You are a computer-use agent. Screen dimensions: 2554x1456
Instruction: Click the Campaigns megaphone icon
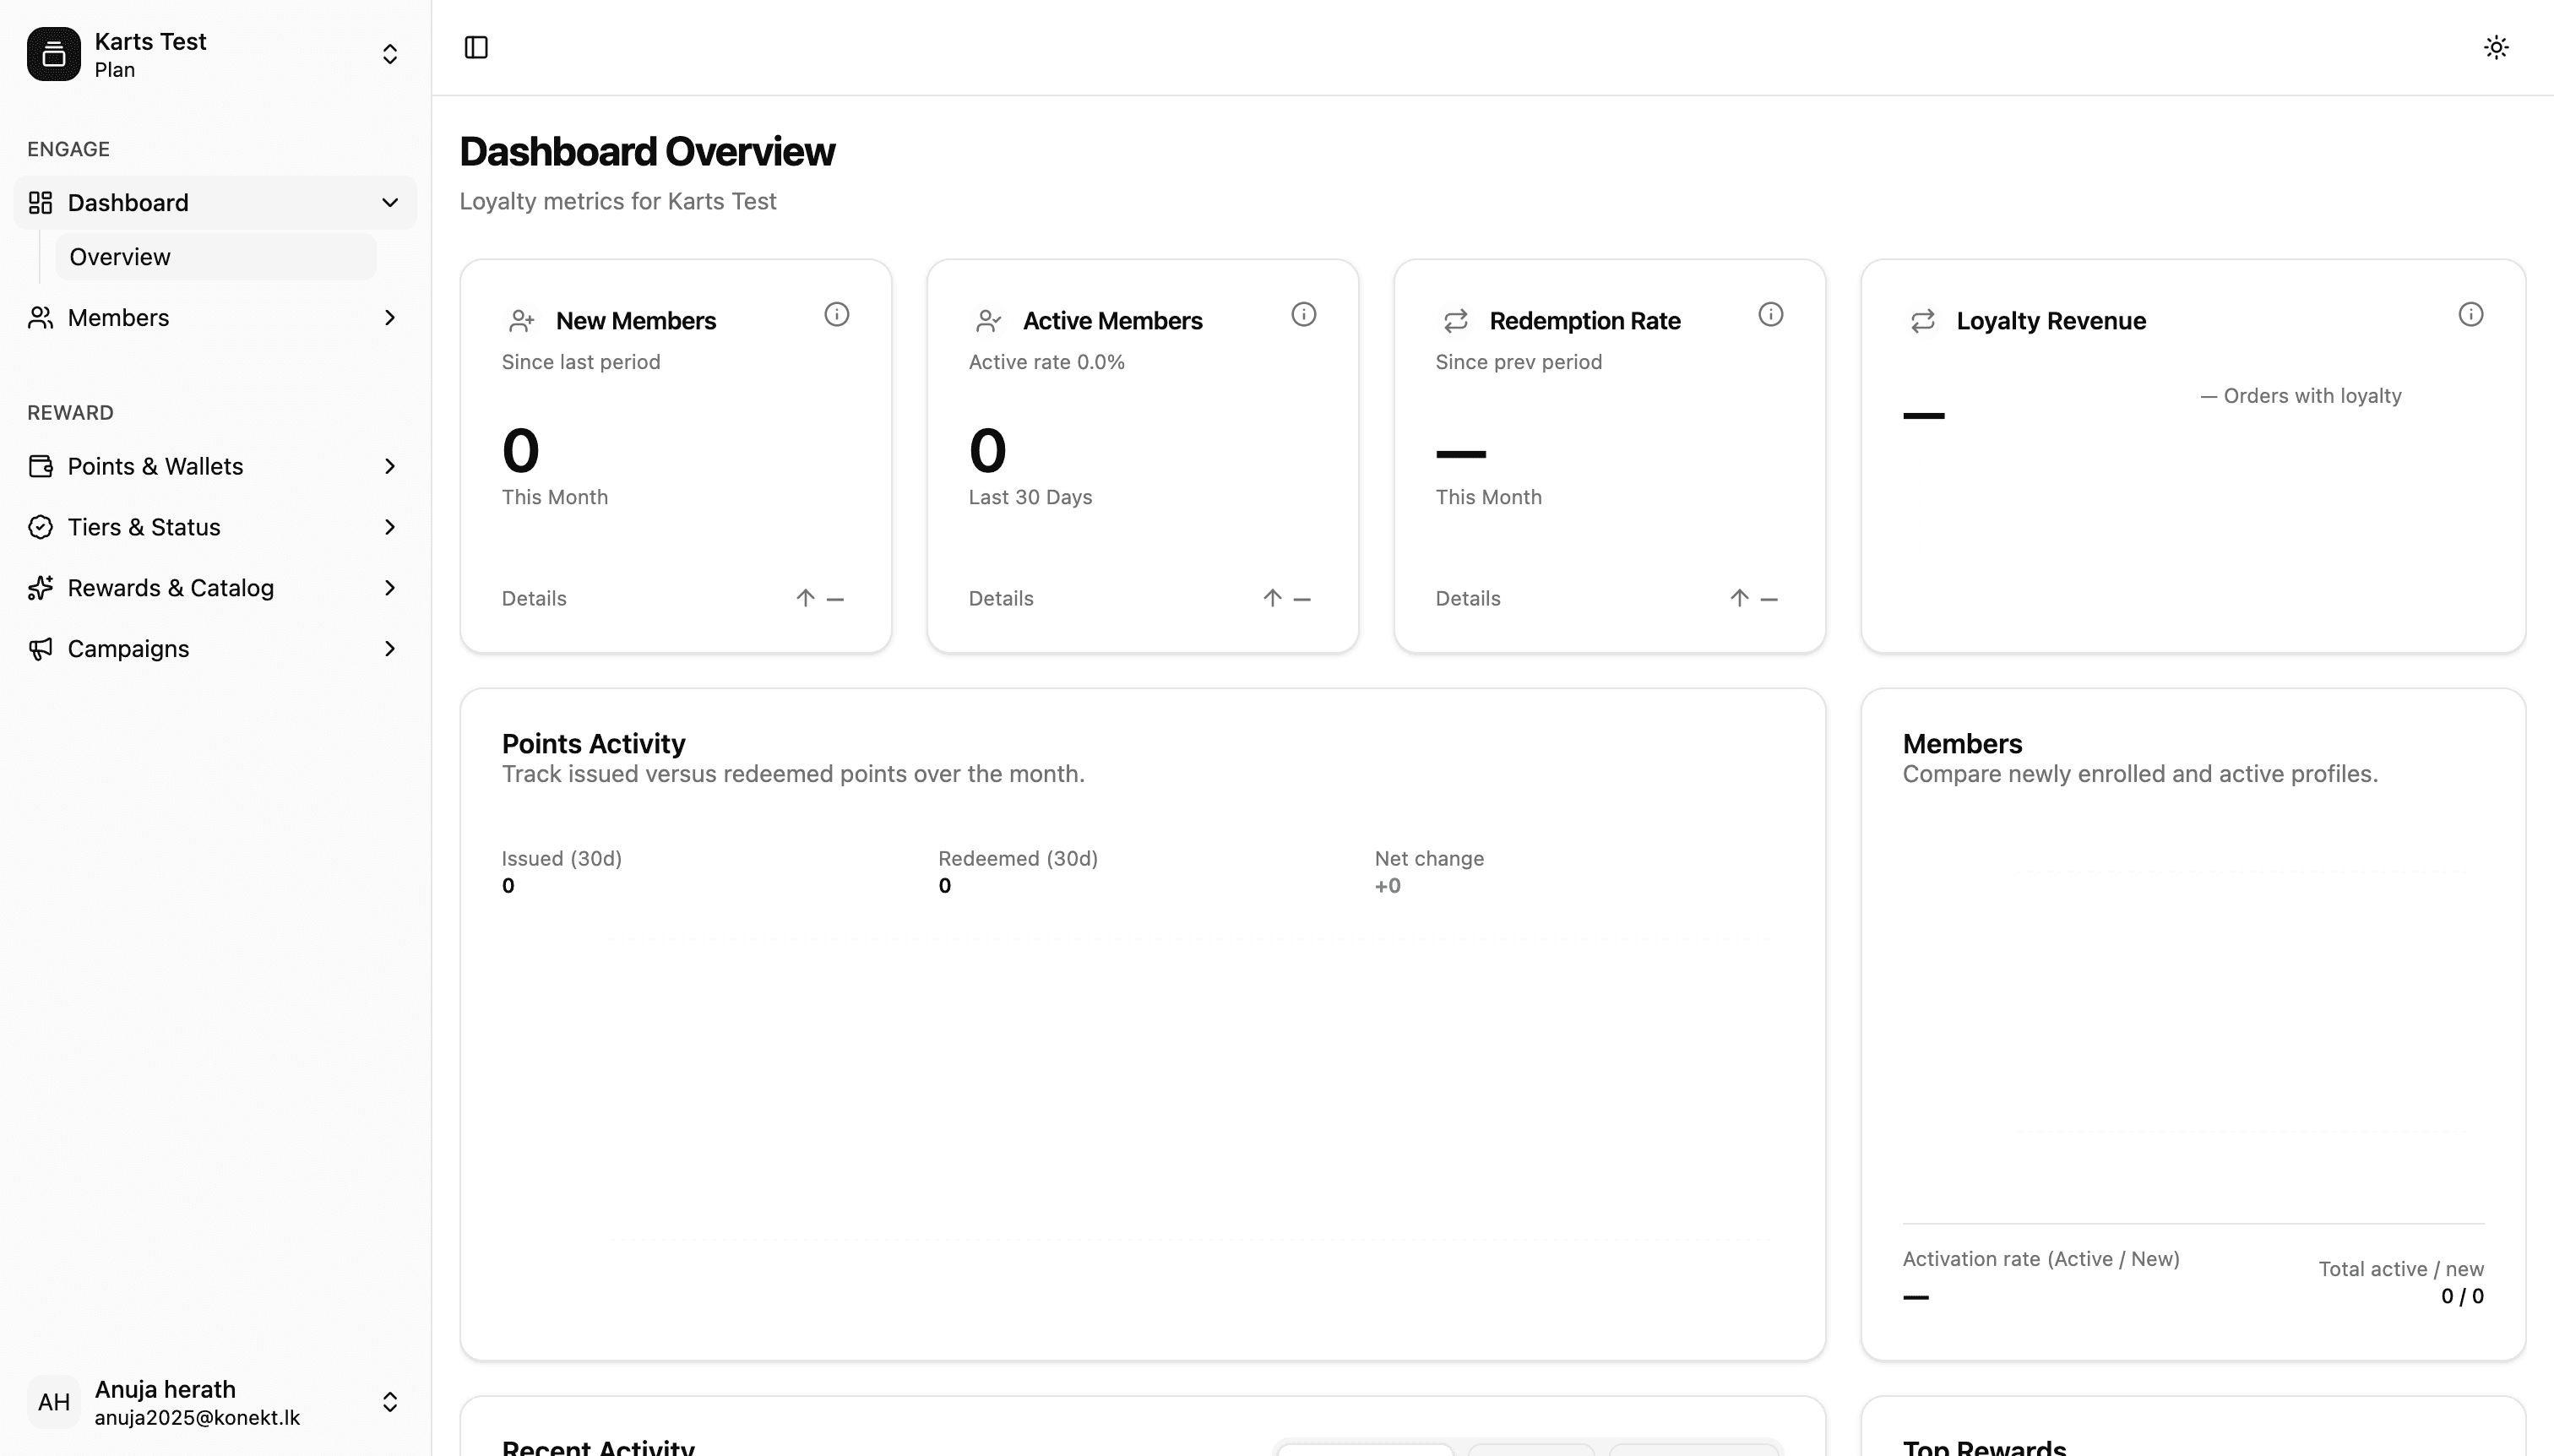pyautogui.click(x=40, y=649)
